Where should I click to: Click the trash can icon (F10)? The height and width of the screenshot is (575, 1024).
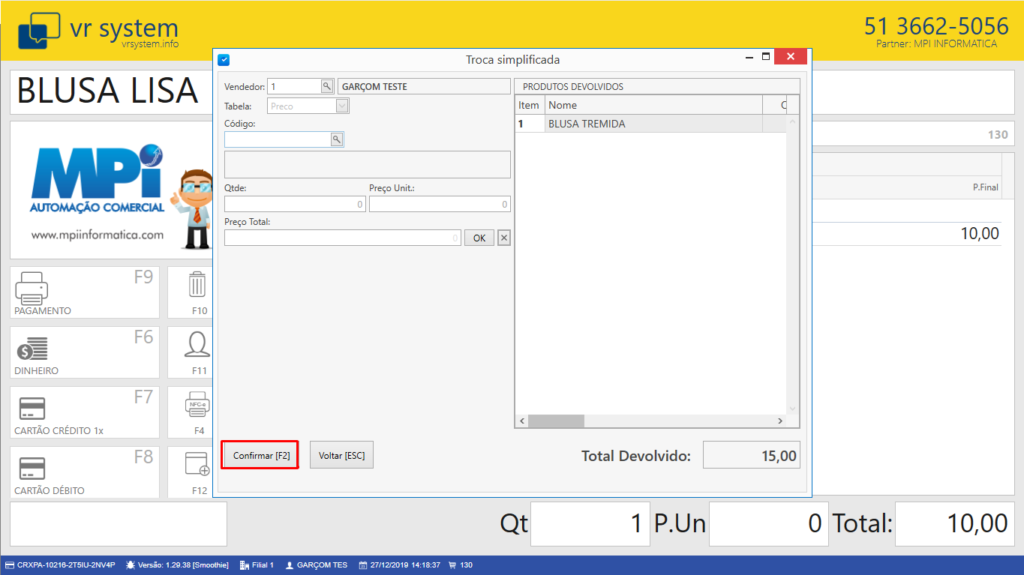(x=198, y=286)
